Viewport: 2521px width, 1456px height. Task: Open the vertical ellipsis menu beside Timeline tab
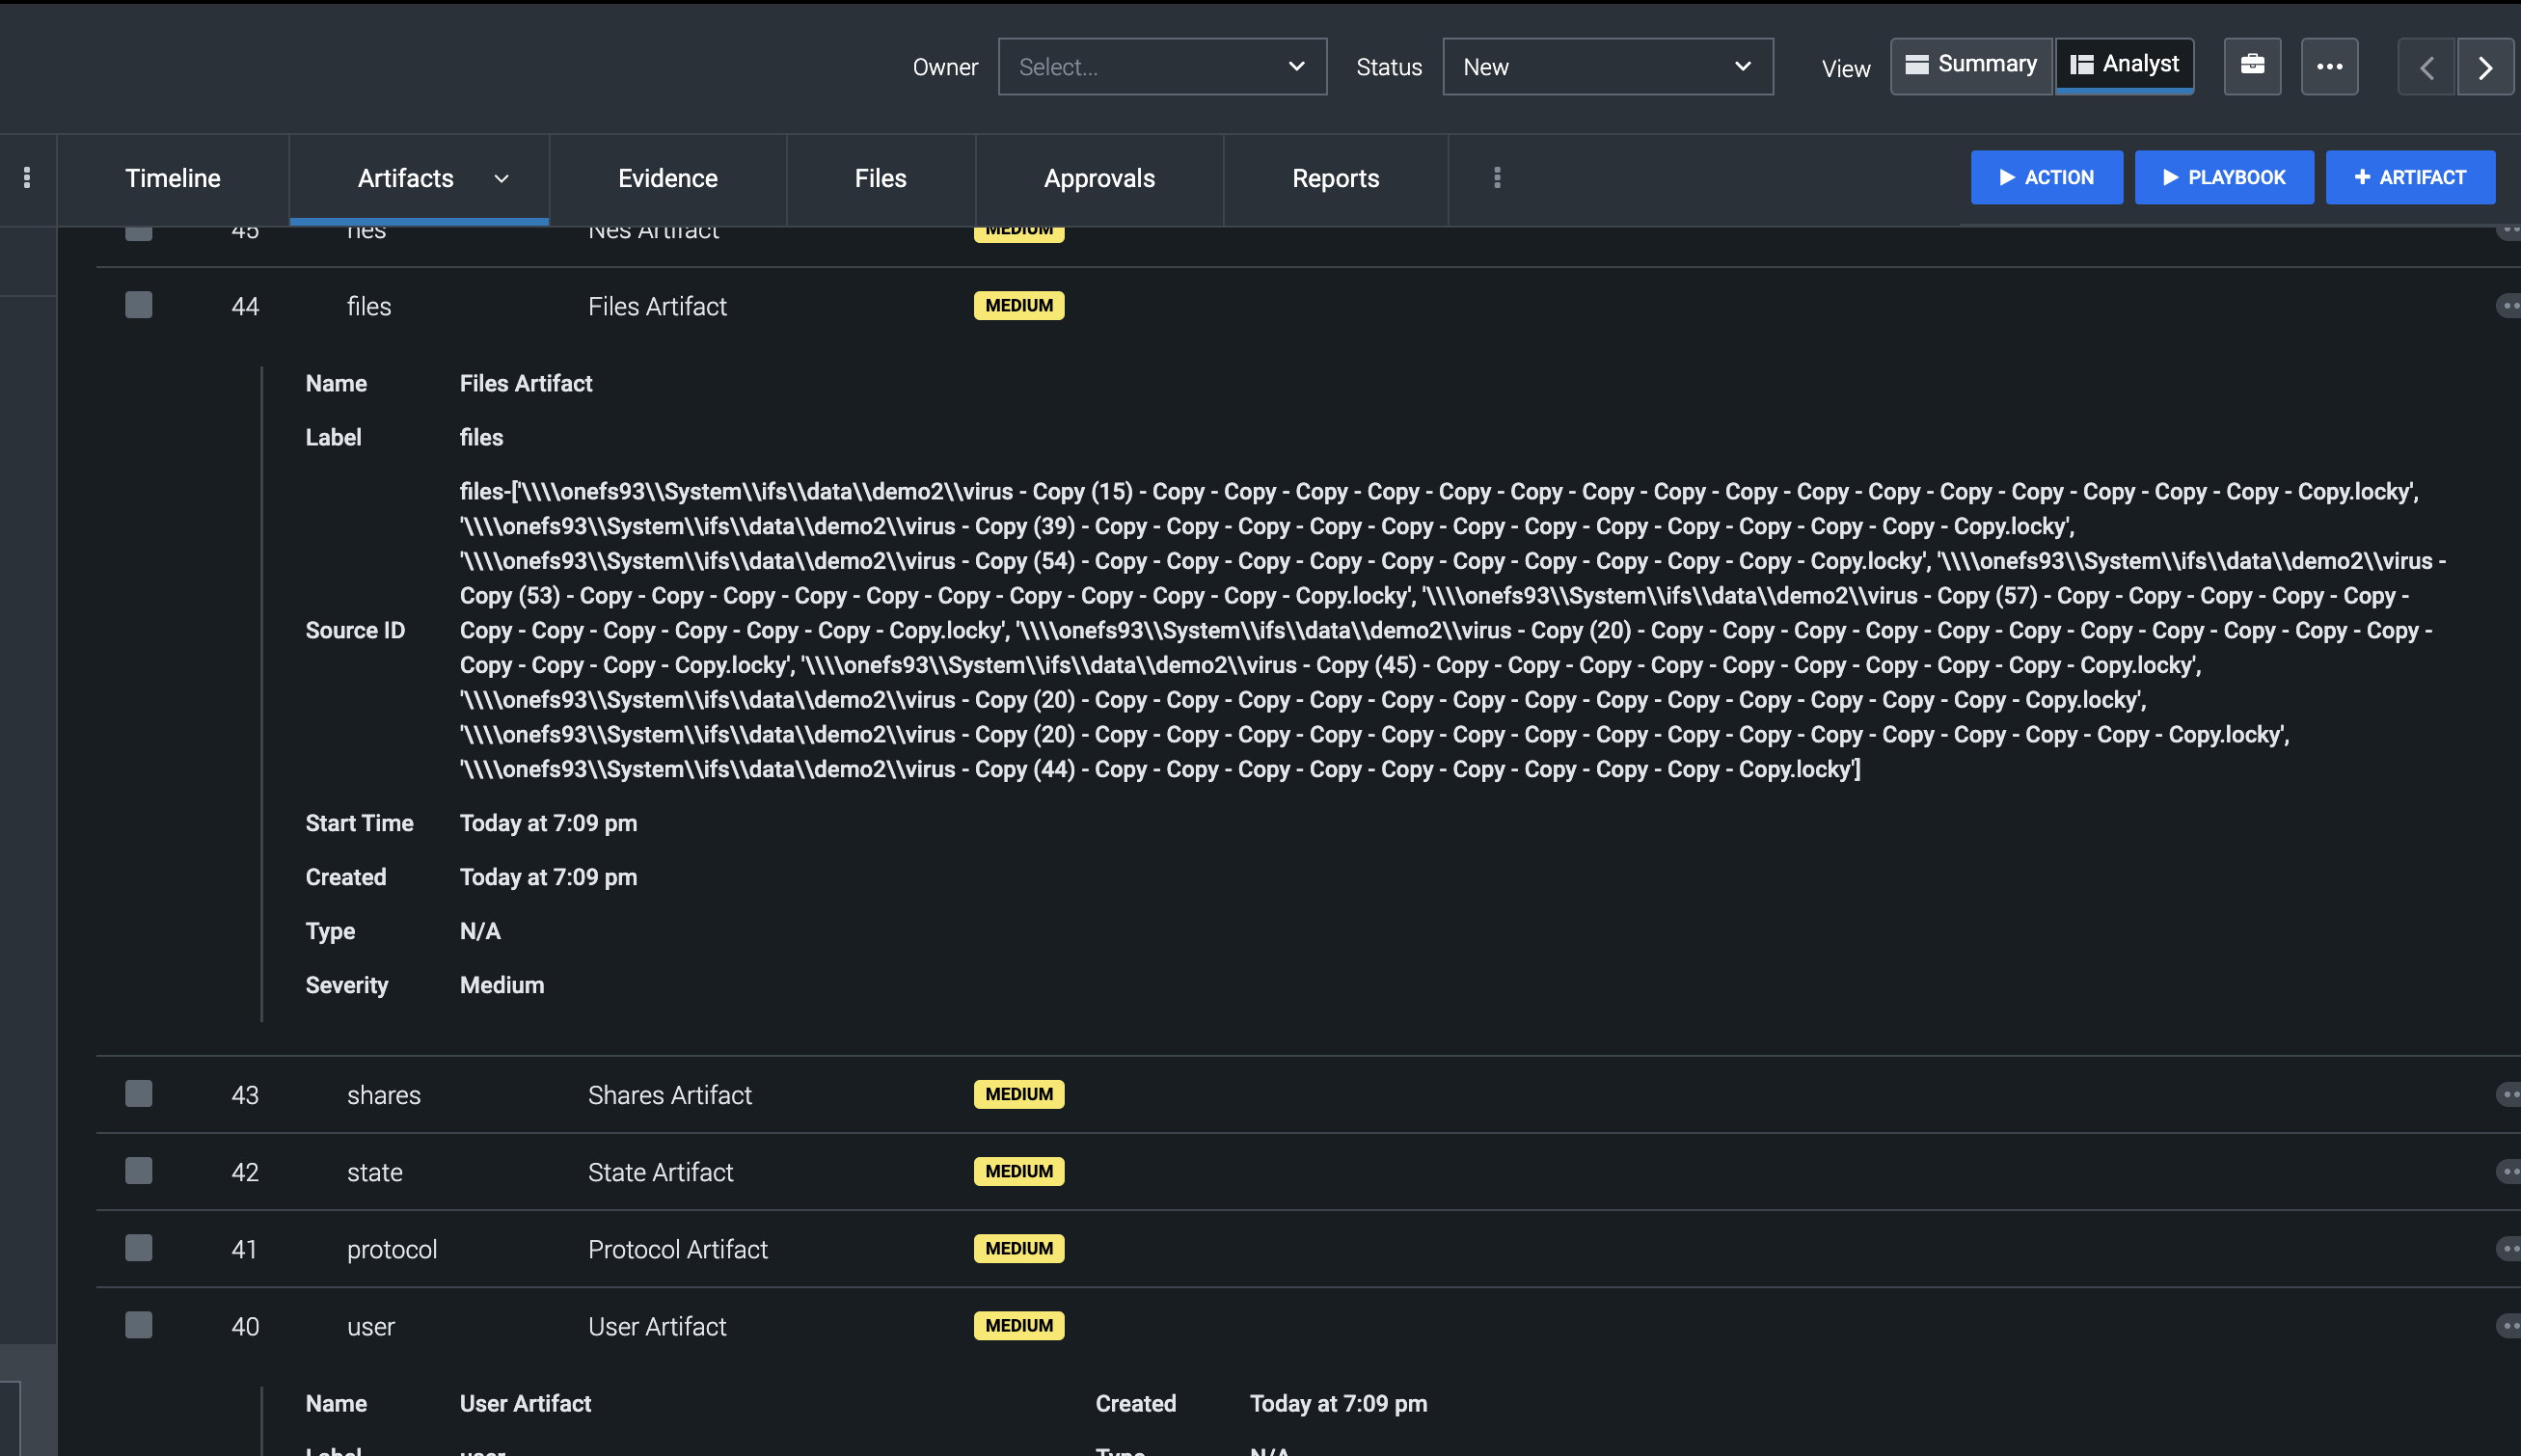coord(27,178)
